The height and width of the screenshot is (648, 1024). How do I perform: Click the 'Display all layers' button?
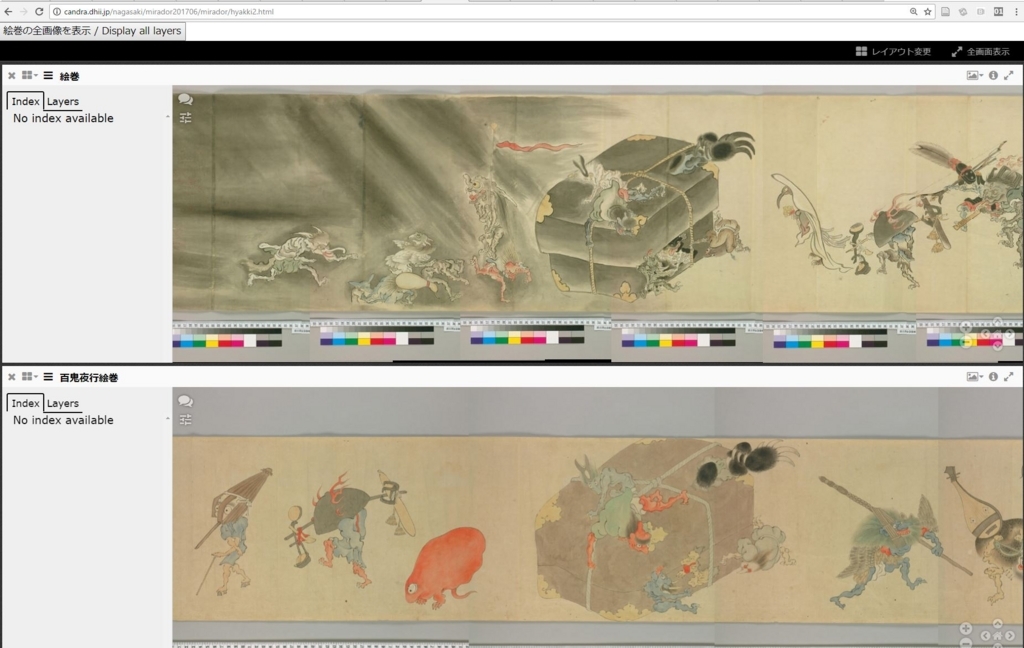(x=93, y=31)
